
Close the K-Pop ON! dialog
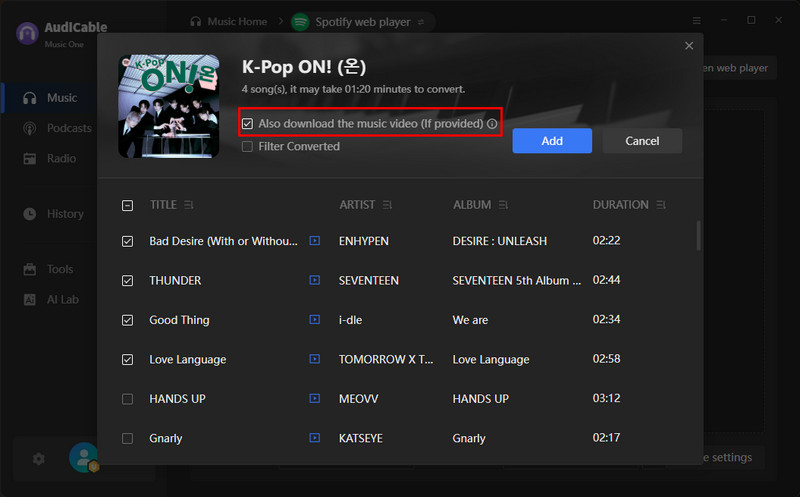689,46
